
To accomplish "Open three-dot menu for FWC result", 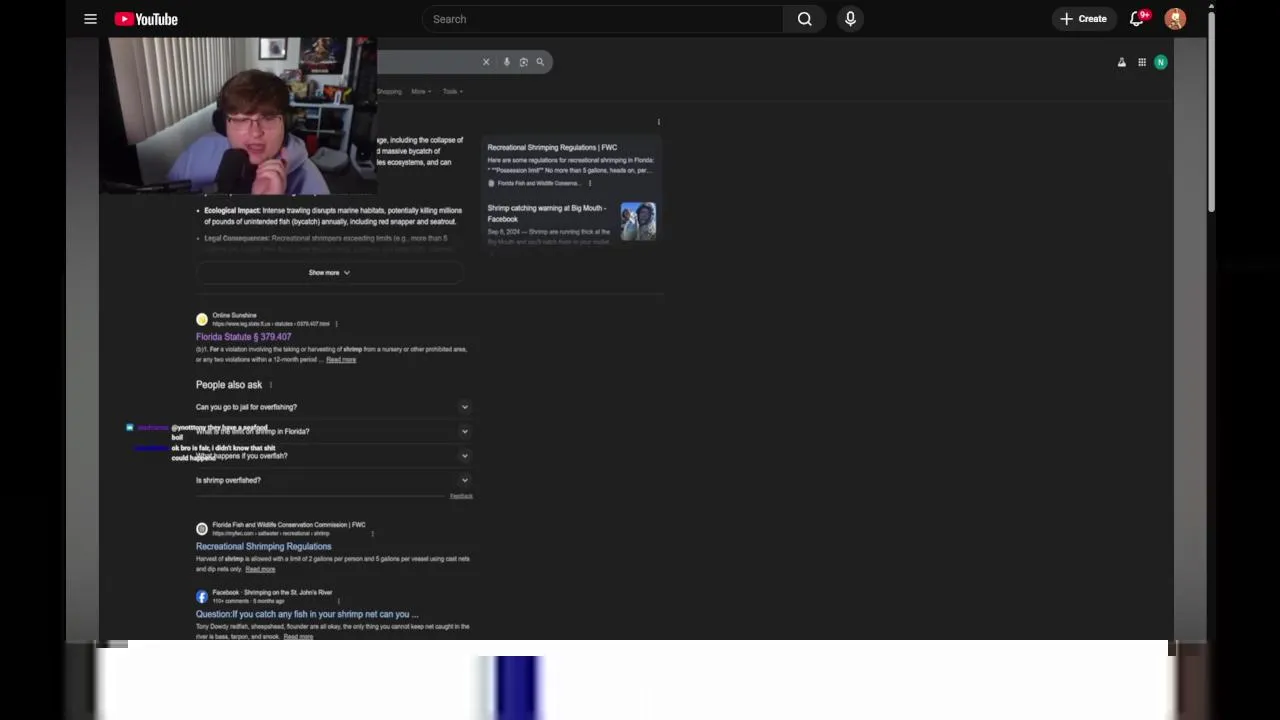I will coord(372,533).
